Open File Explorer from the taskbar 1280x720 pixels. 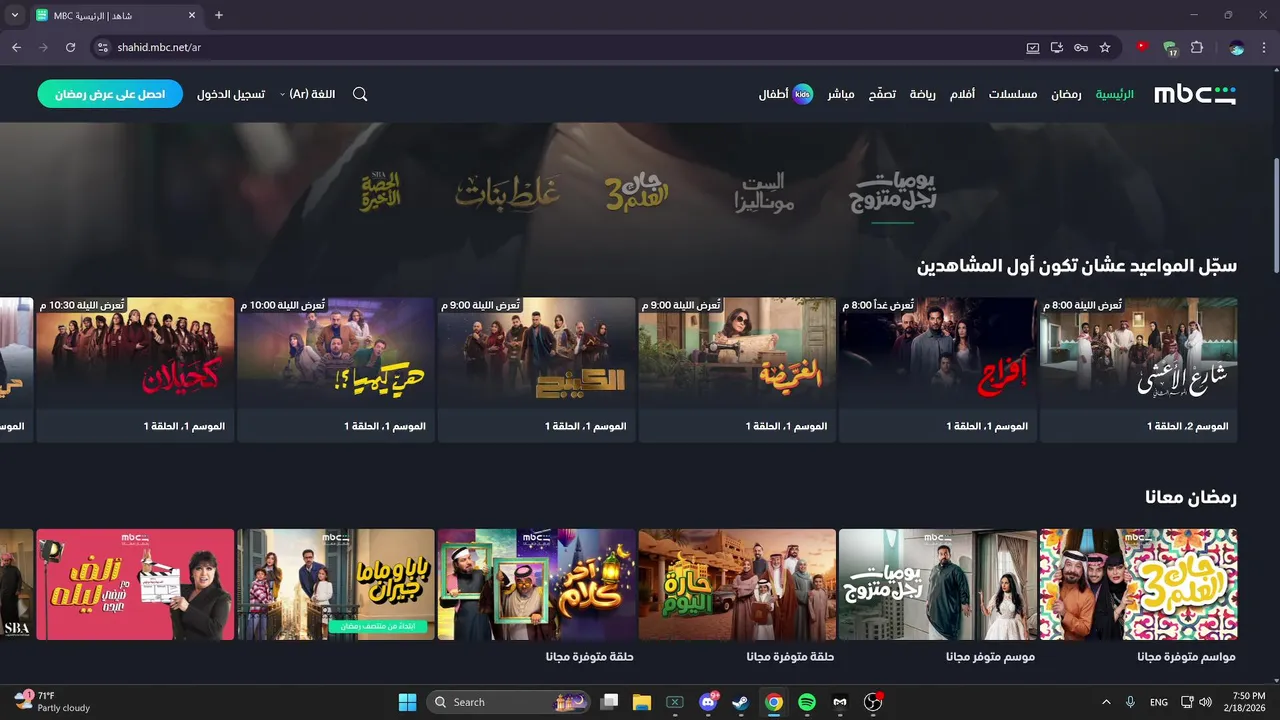point(641,702)
